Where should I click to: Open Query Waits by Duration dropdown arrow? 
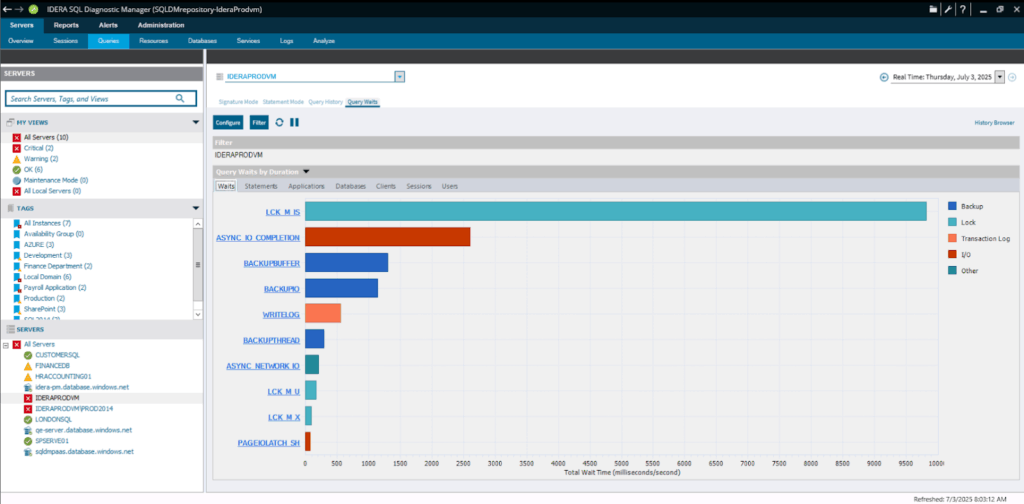pyautogui.click(x=306, y=172)
